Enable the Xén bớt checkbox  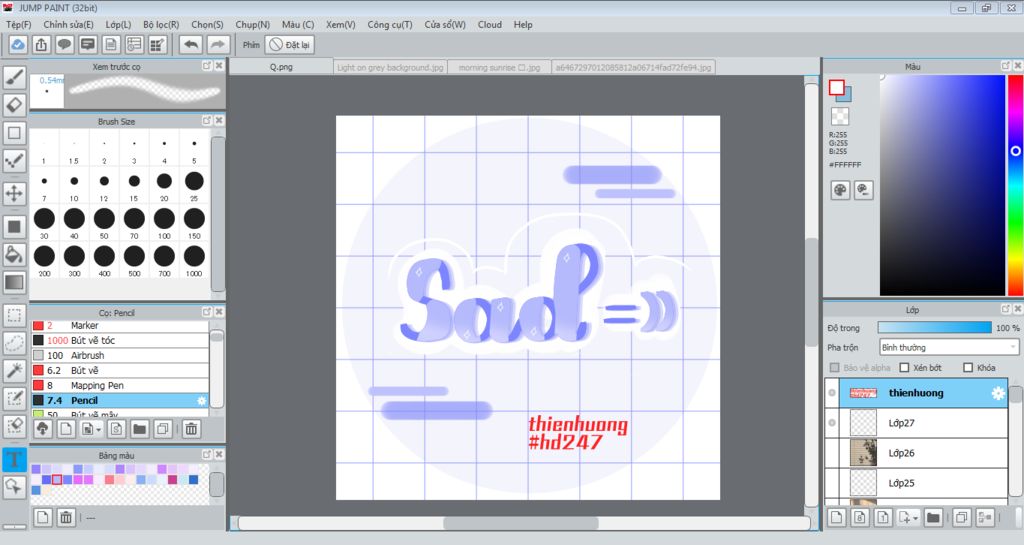click(904, 367)
